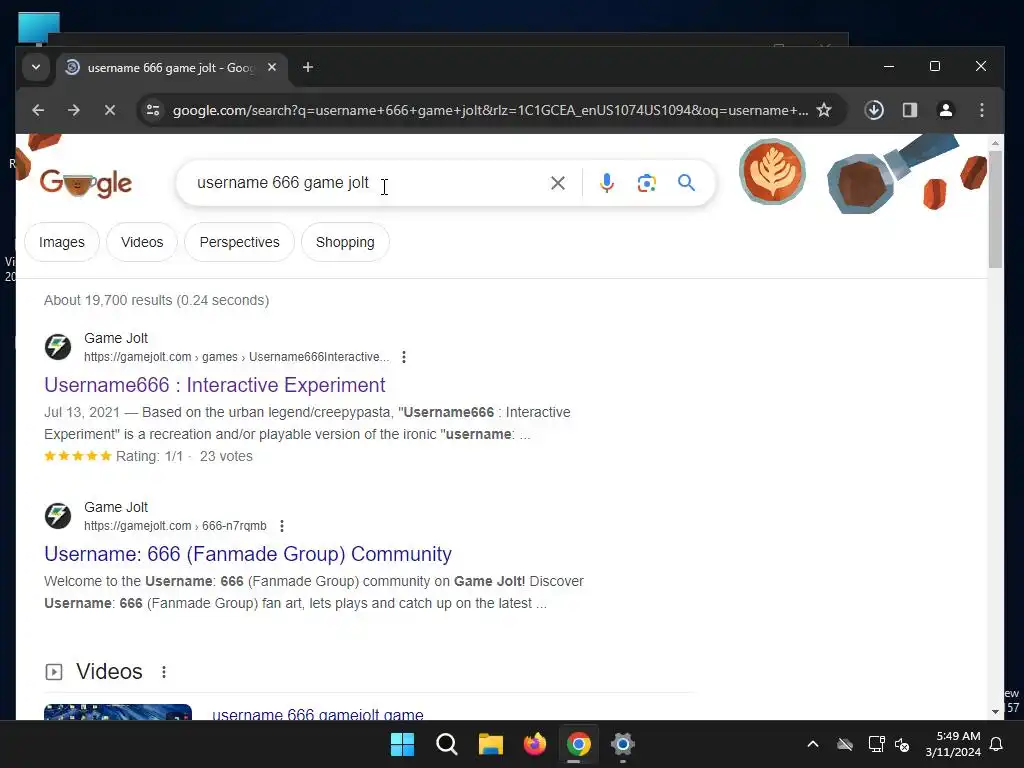Open the video thumbnail under Videos

[118, 712]
